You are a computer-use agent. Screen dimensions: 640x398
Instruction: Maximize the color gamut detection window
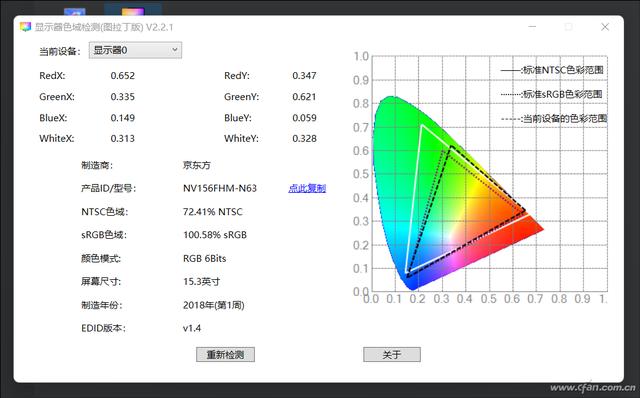click(x=569, y=27)
